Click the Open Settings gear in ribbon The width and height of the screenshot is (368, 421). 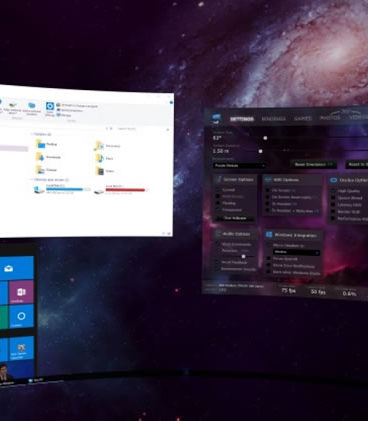[x=50, y=107]
